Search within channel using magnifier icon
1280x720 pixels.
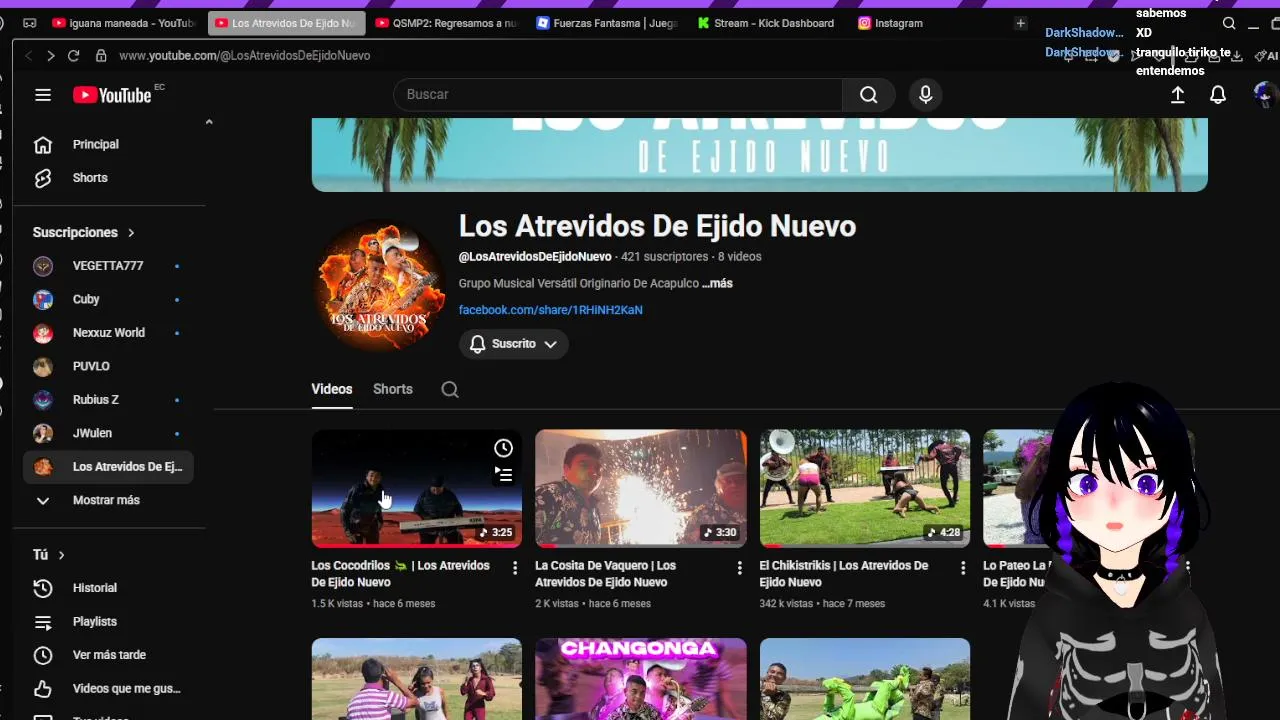(450, 389)
